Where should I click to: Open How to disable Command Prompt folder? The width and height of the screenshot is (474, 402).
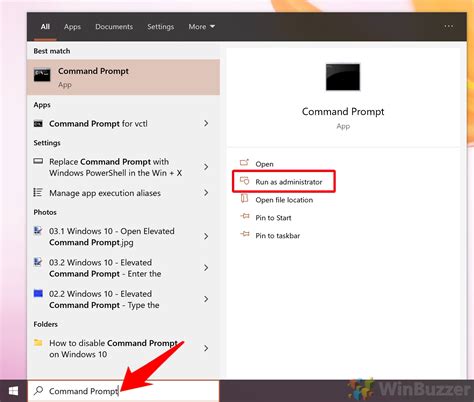[x=123, y=349]
